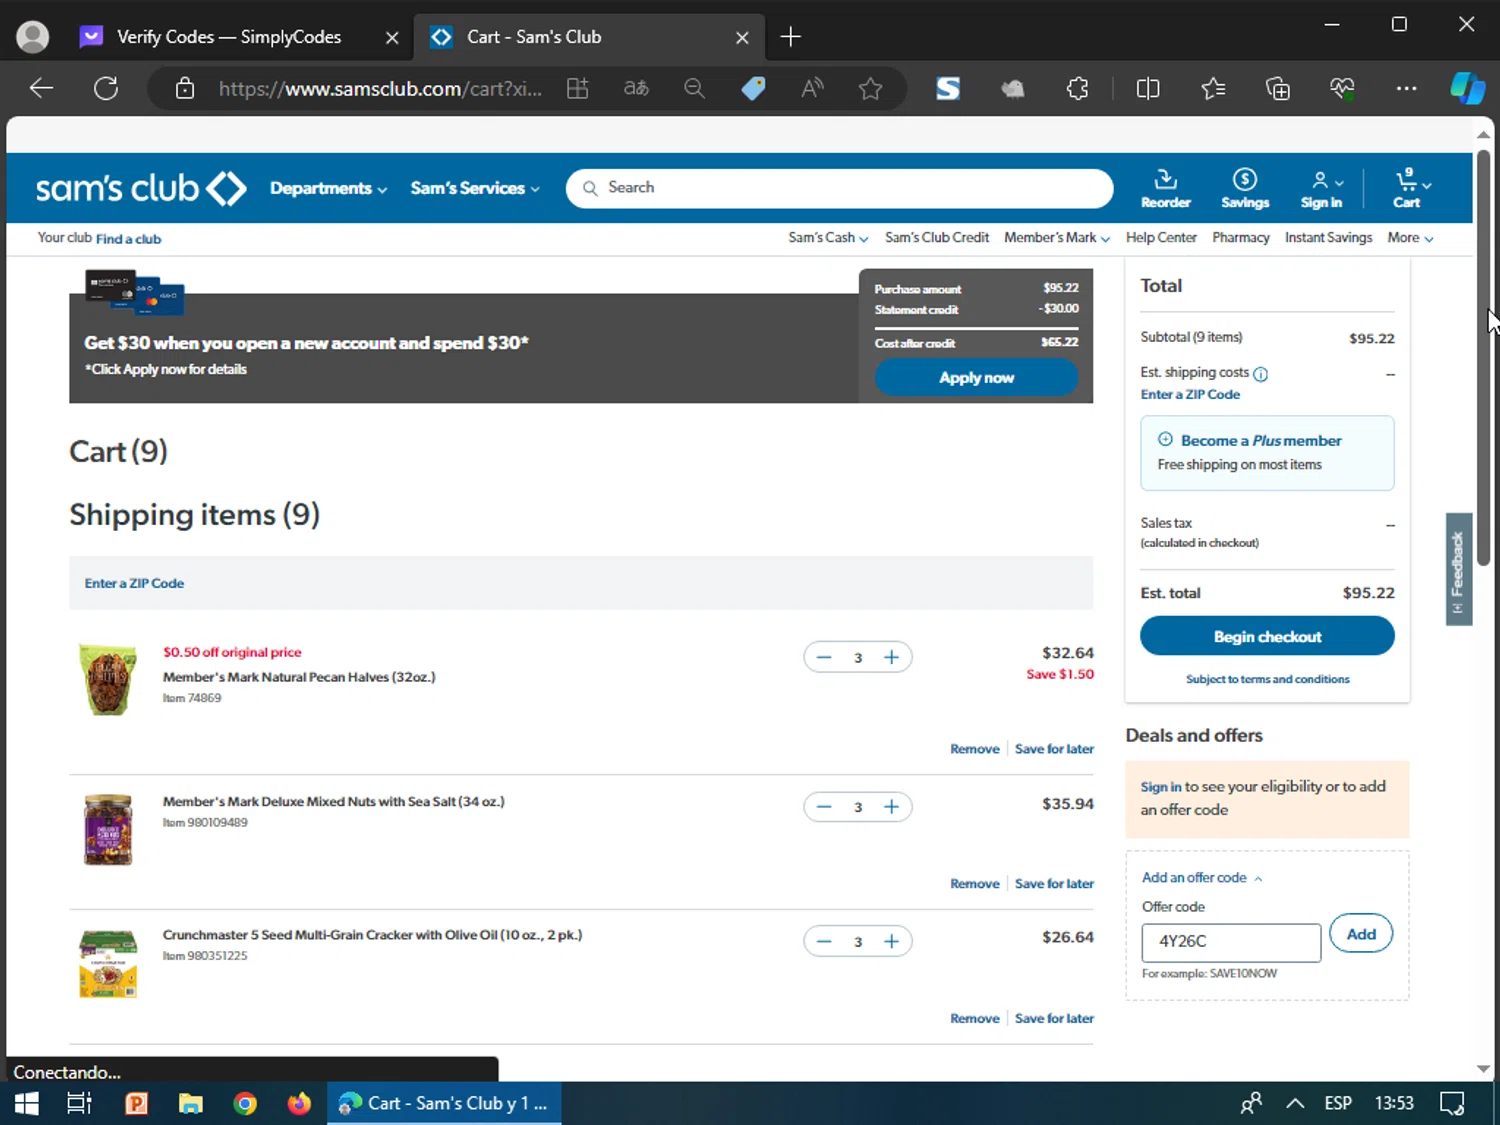The image size is (1500, 1125).
Task: Open the Feedback side tab
Action: click(x=1458, y=569)
